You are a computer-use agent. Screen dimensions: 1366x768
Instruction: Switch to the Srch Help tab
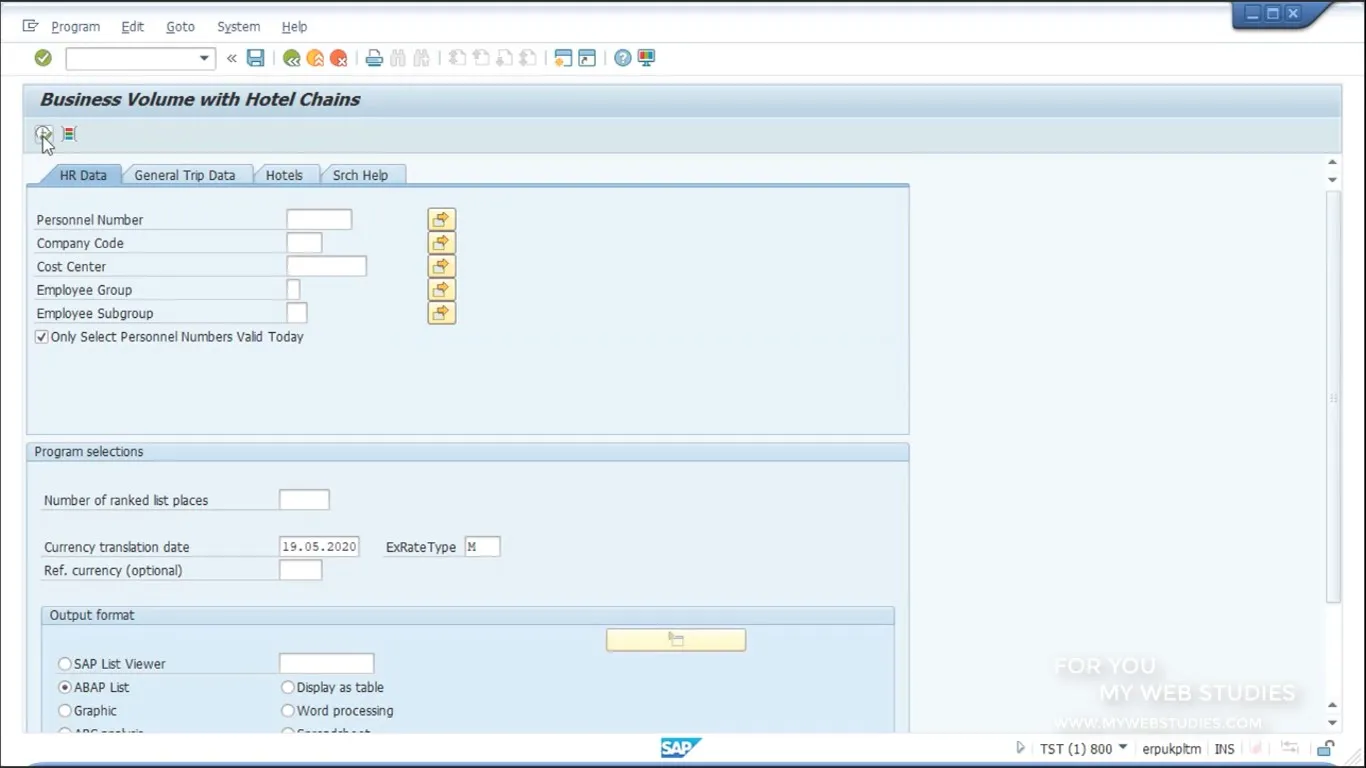pos(360,175)
